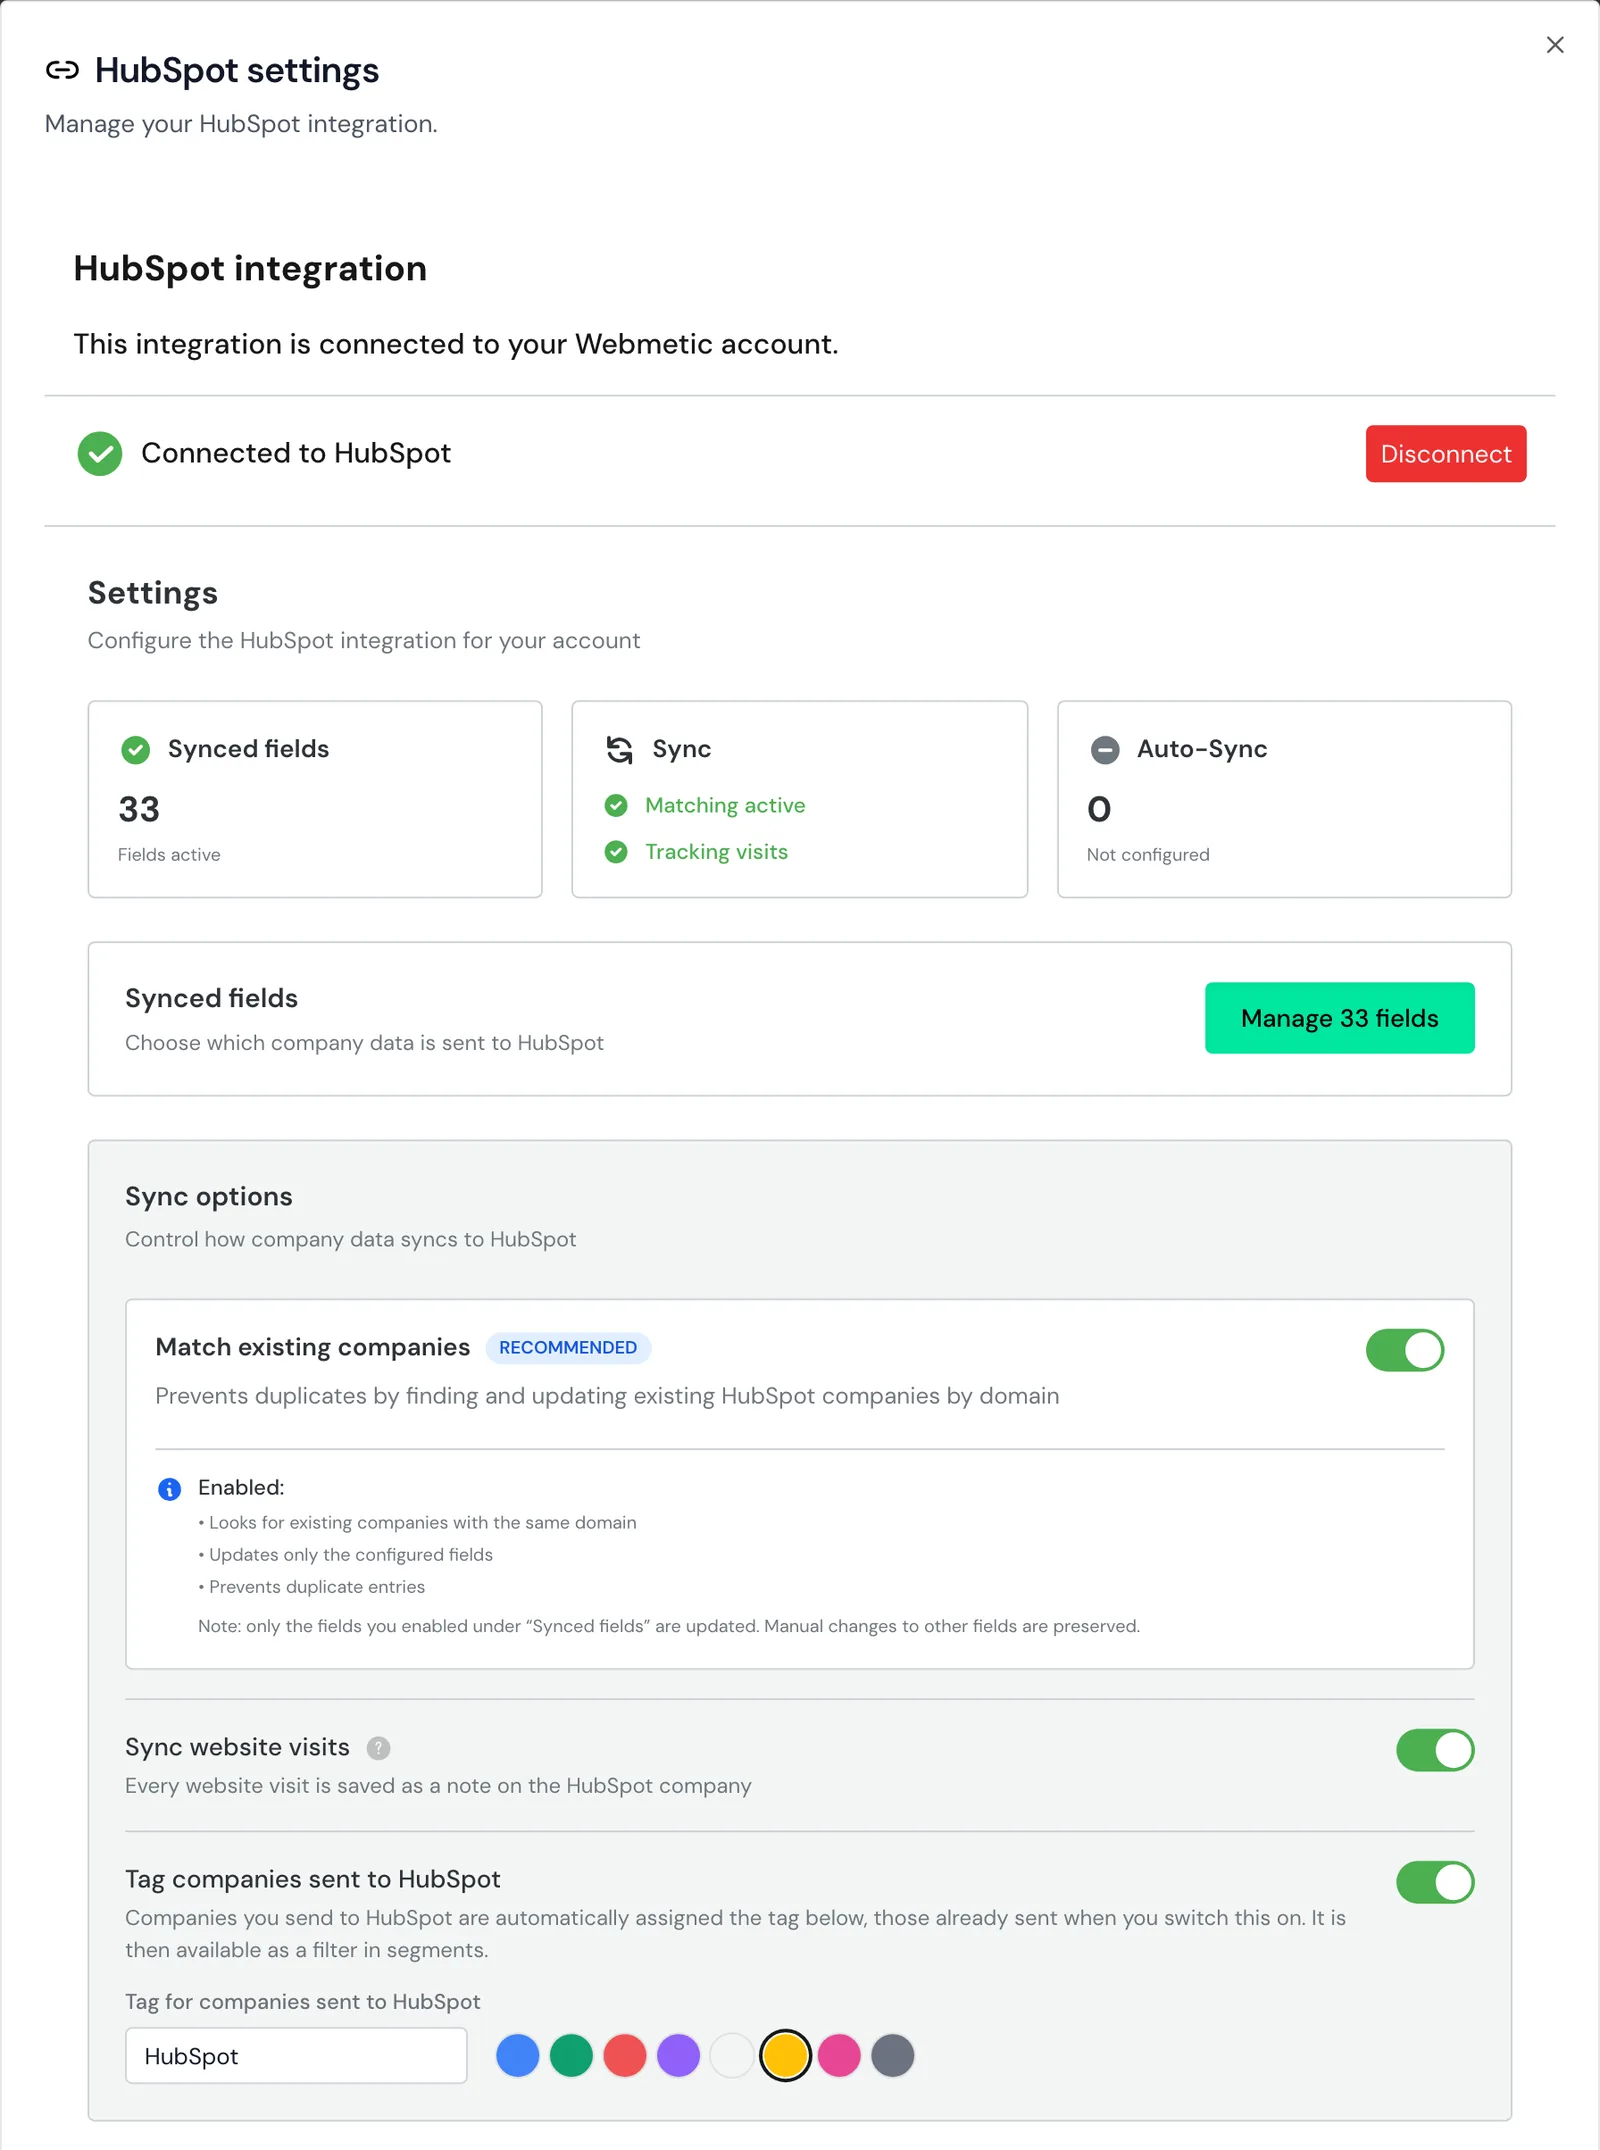
Task: Click 'Looks for existing companies with the same domain'
Action: click(422, 1523)
